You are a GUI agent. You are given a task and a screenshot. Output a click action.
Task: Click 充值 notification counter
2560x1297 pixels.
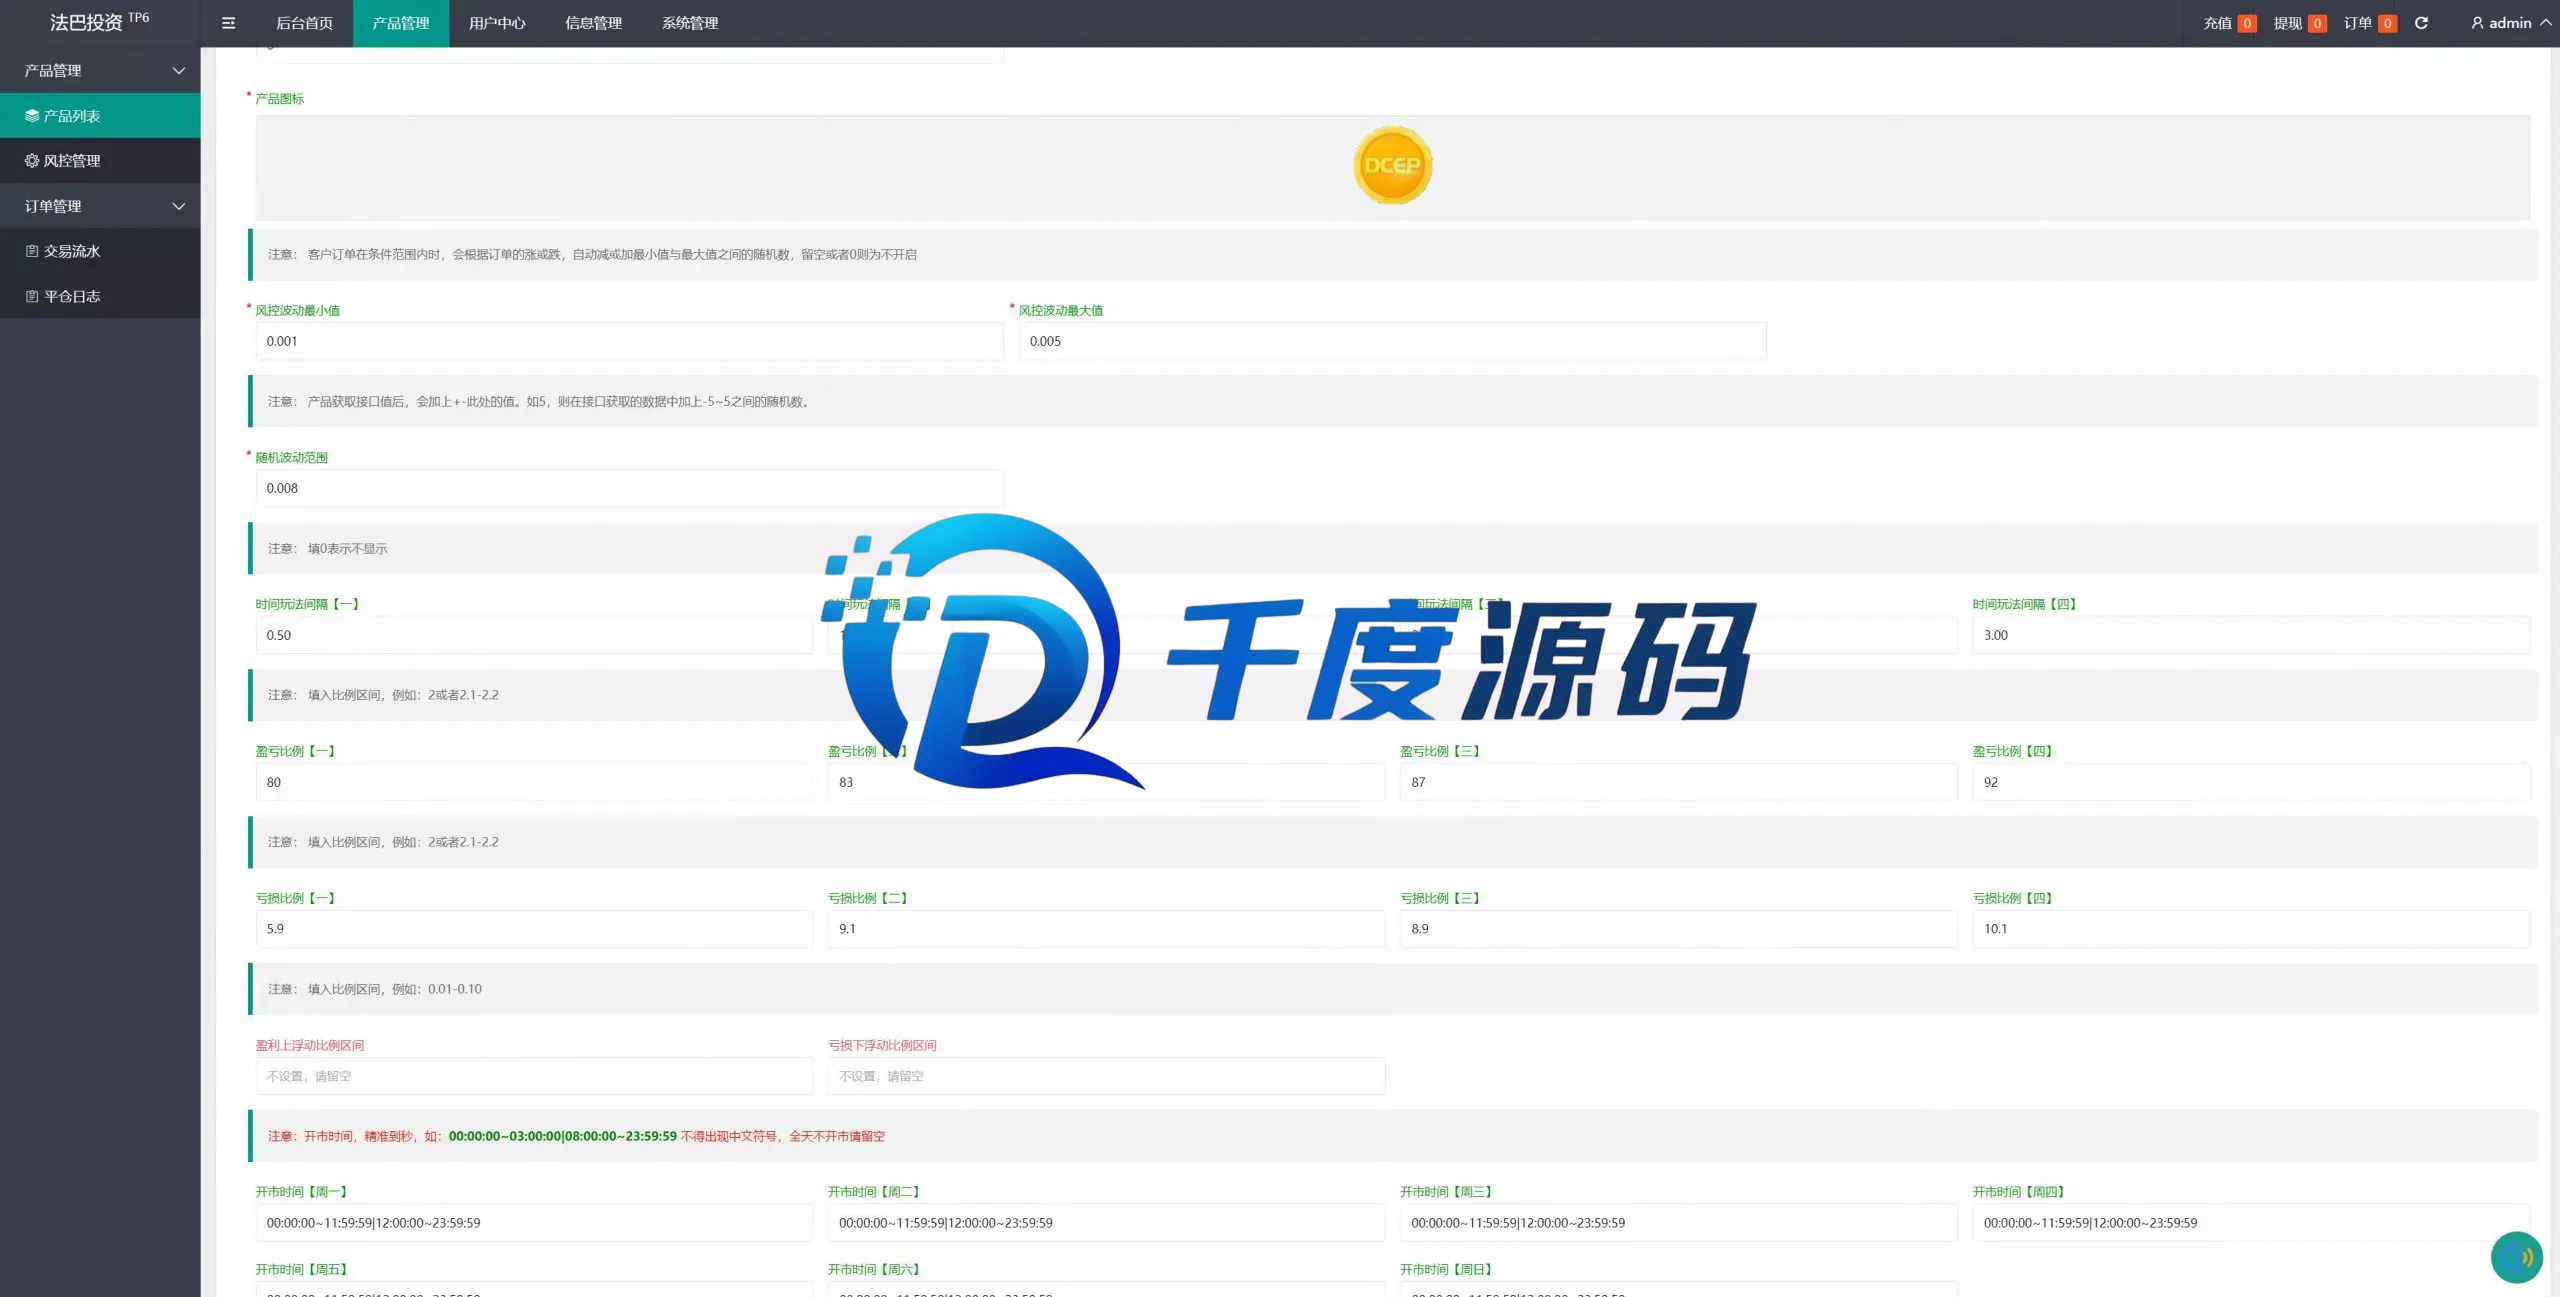point(2229,23)
